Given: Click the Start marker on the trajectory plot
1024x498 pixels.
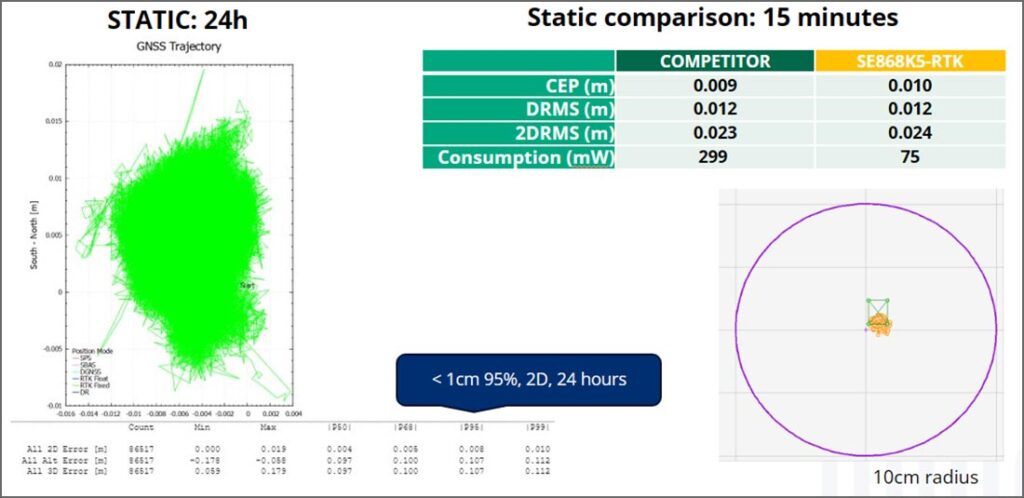Looking at the screenshot, I should coord(247,285).
